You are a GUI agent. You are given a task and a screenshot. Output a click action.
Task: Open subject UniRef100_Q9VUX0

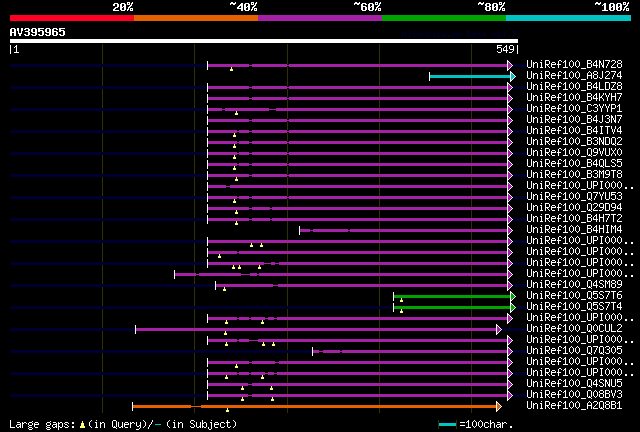574,153
